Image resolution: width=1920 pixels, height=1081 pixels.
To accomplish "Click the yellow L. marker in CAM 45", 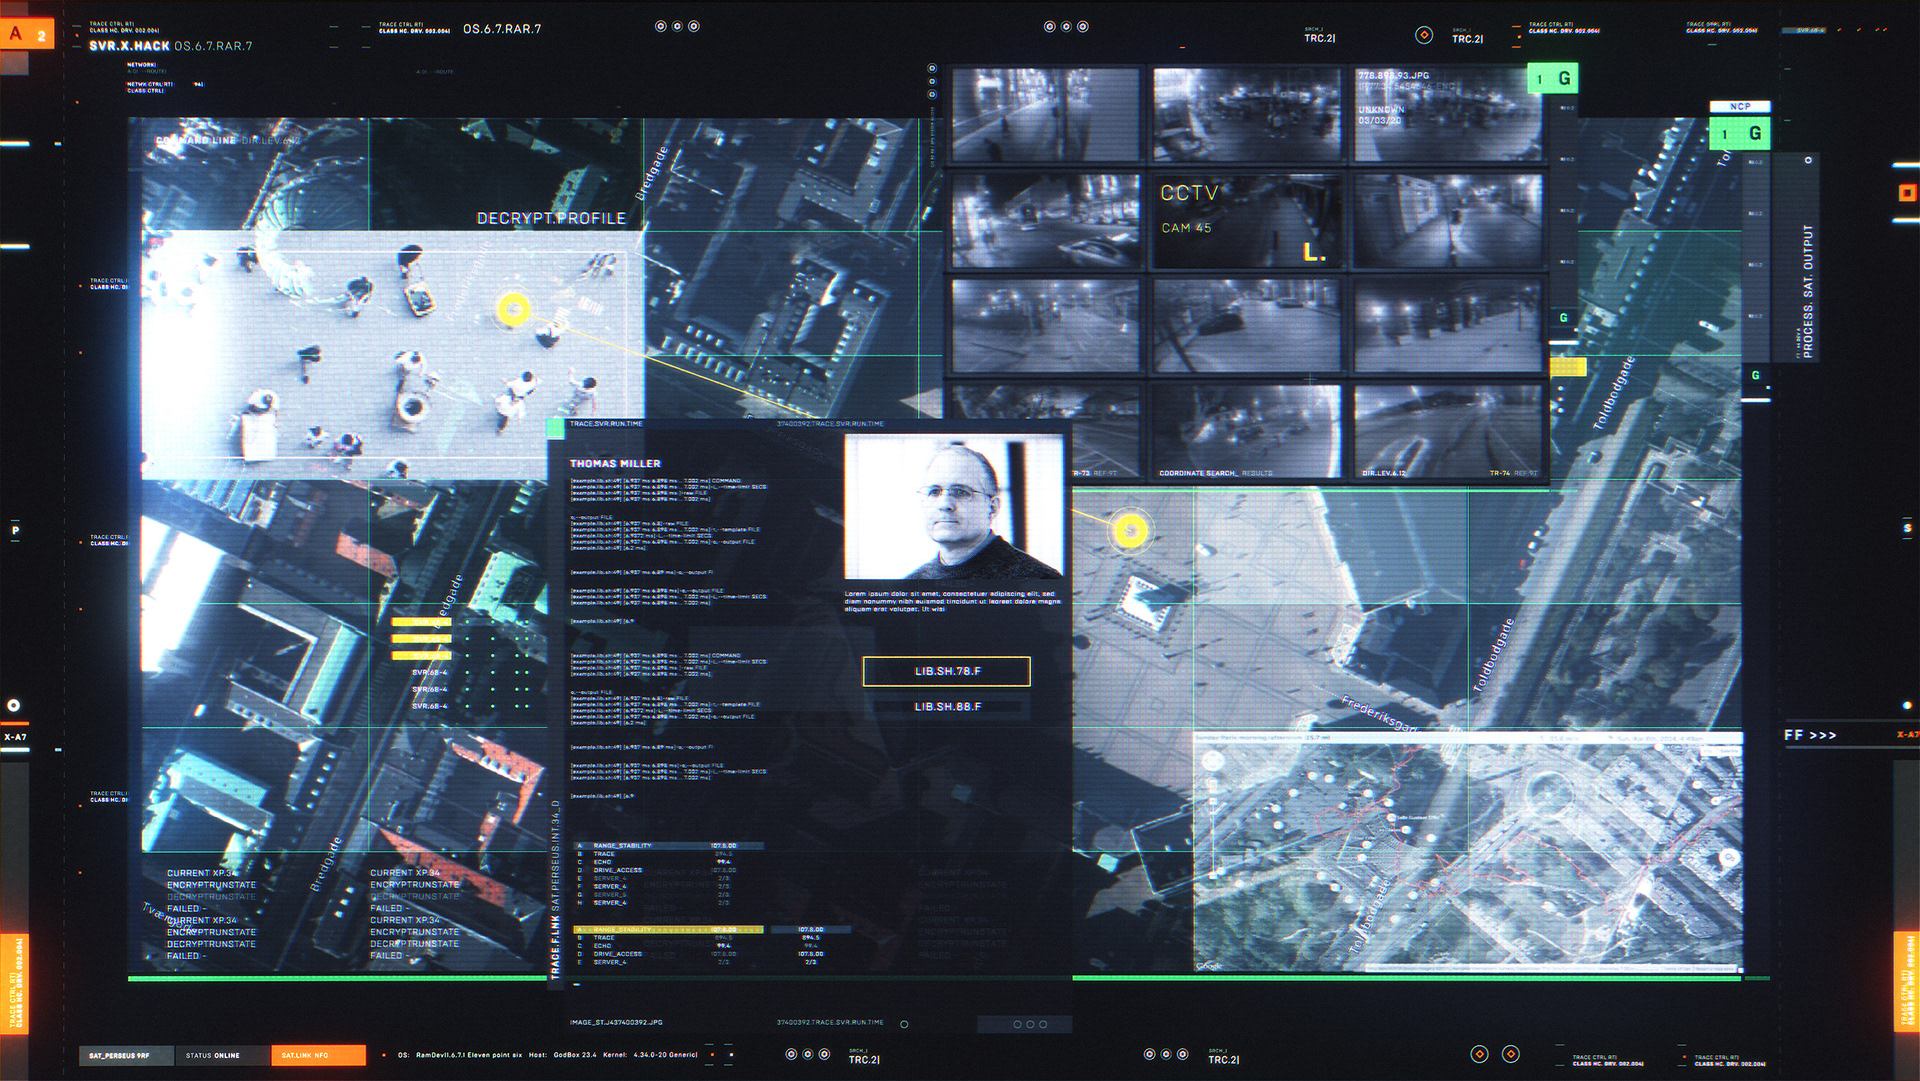I will [1314, 253].
